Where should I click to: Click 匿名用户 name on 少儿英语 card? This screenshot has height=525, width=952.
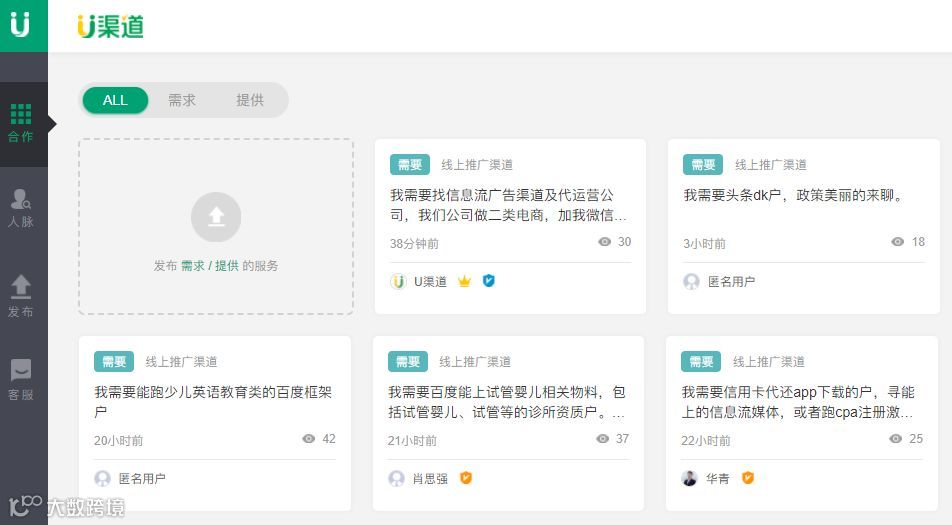[x=142, y=478]
